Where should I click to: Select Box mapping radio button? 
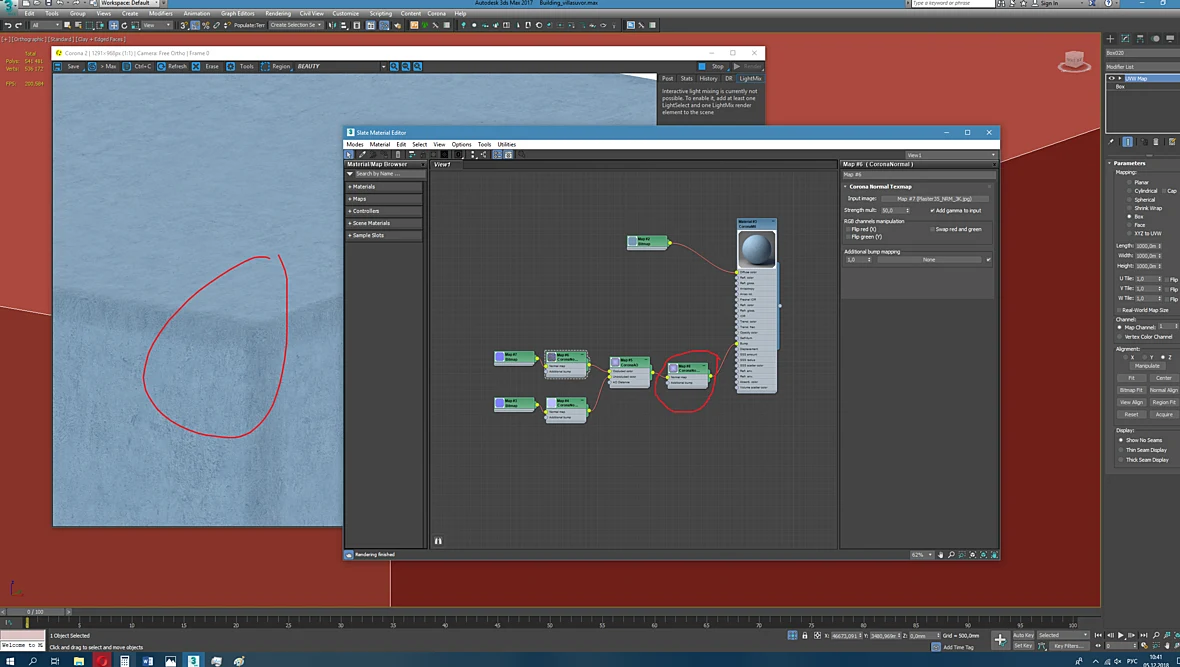pos(1130,216)
